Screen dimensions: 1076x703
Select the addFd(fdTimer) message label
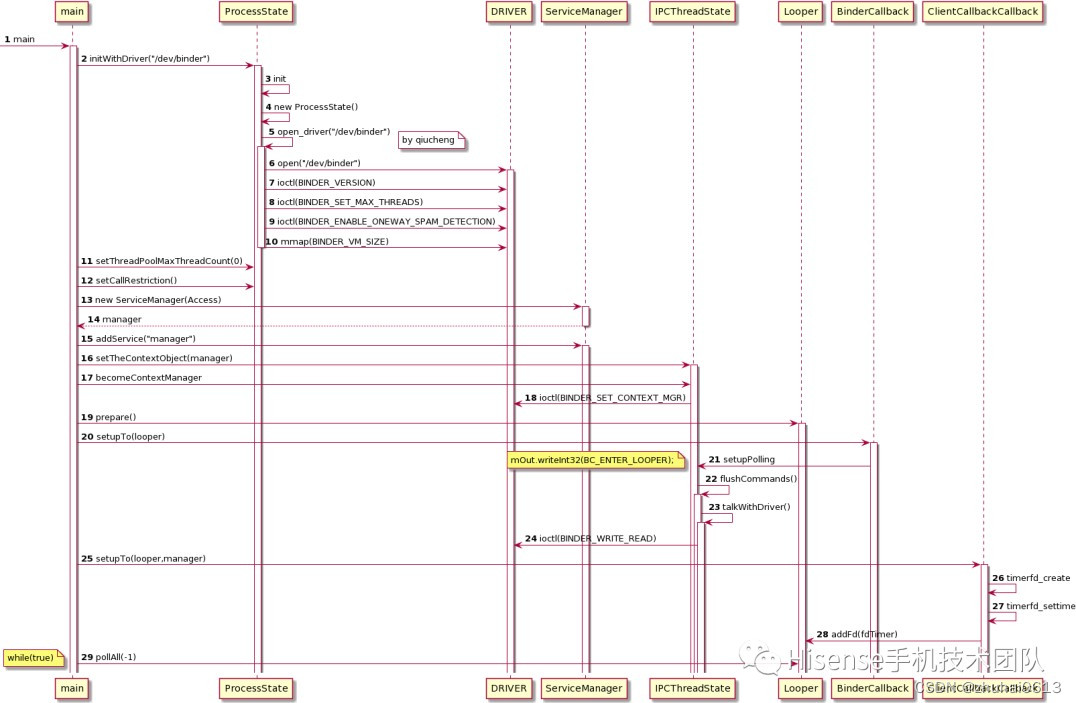(x=857, y=634)
